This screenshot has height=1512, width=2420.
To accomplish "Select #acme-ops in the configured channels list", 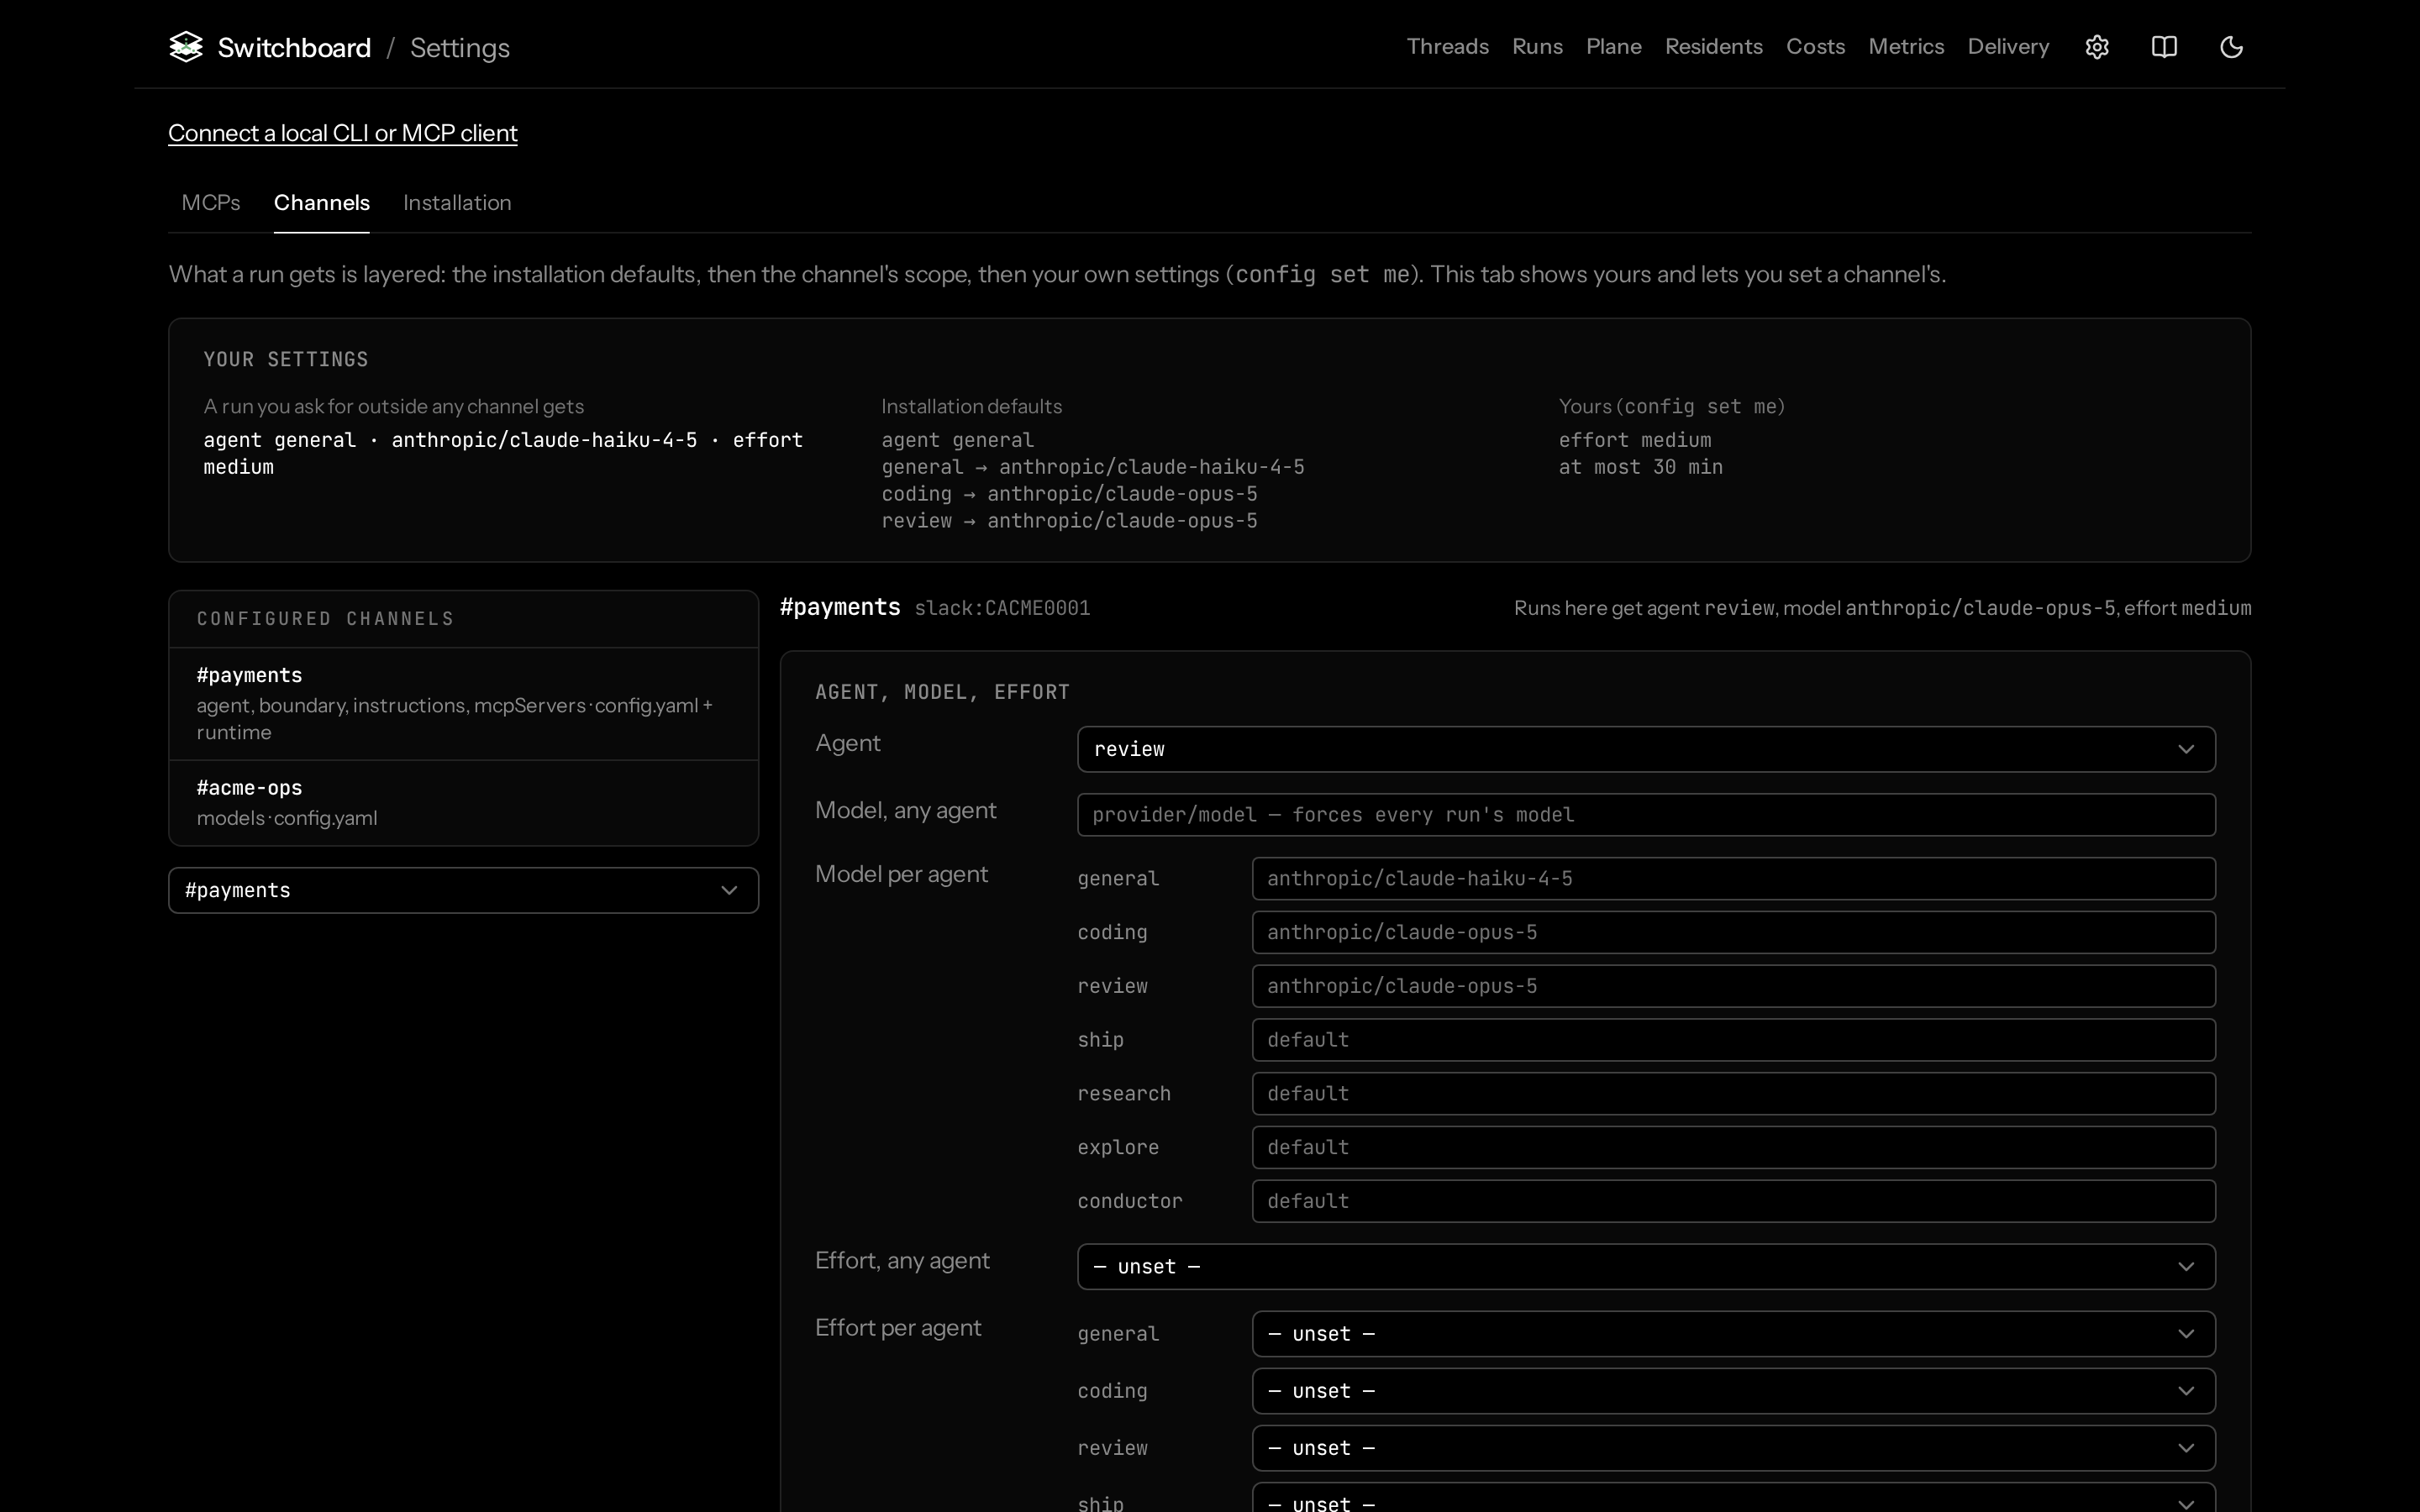I will [464, 803].
